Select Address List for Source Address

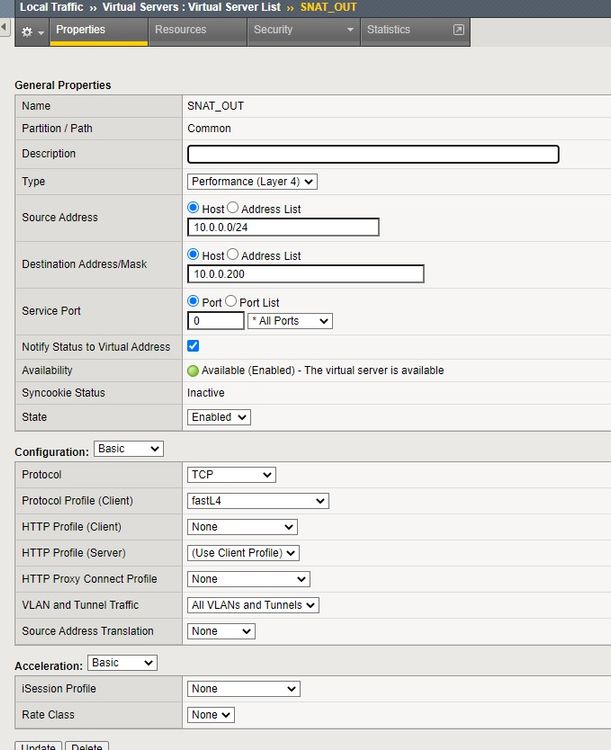tap(233, 208)
